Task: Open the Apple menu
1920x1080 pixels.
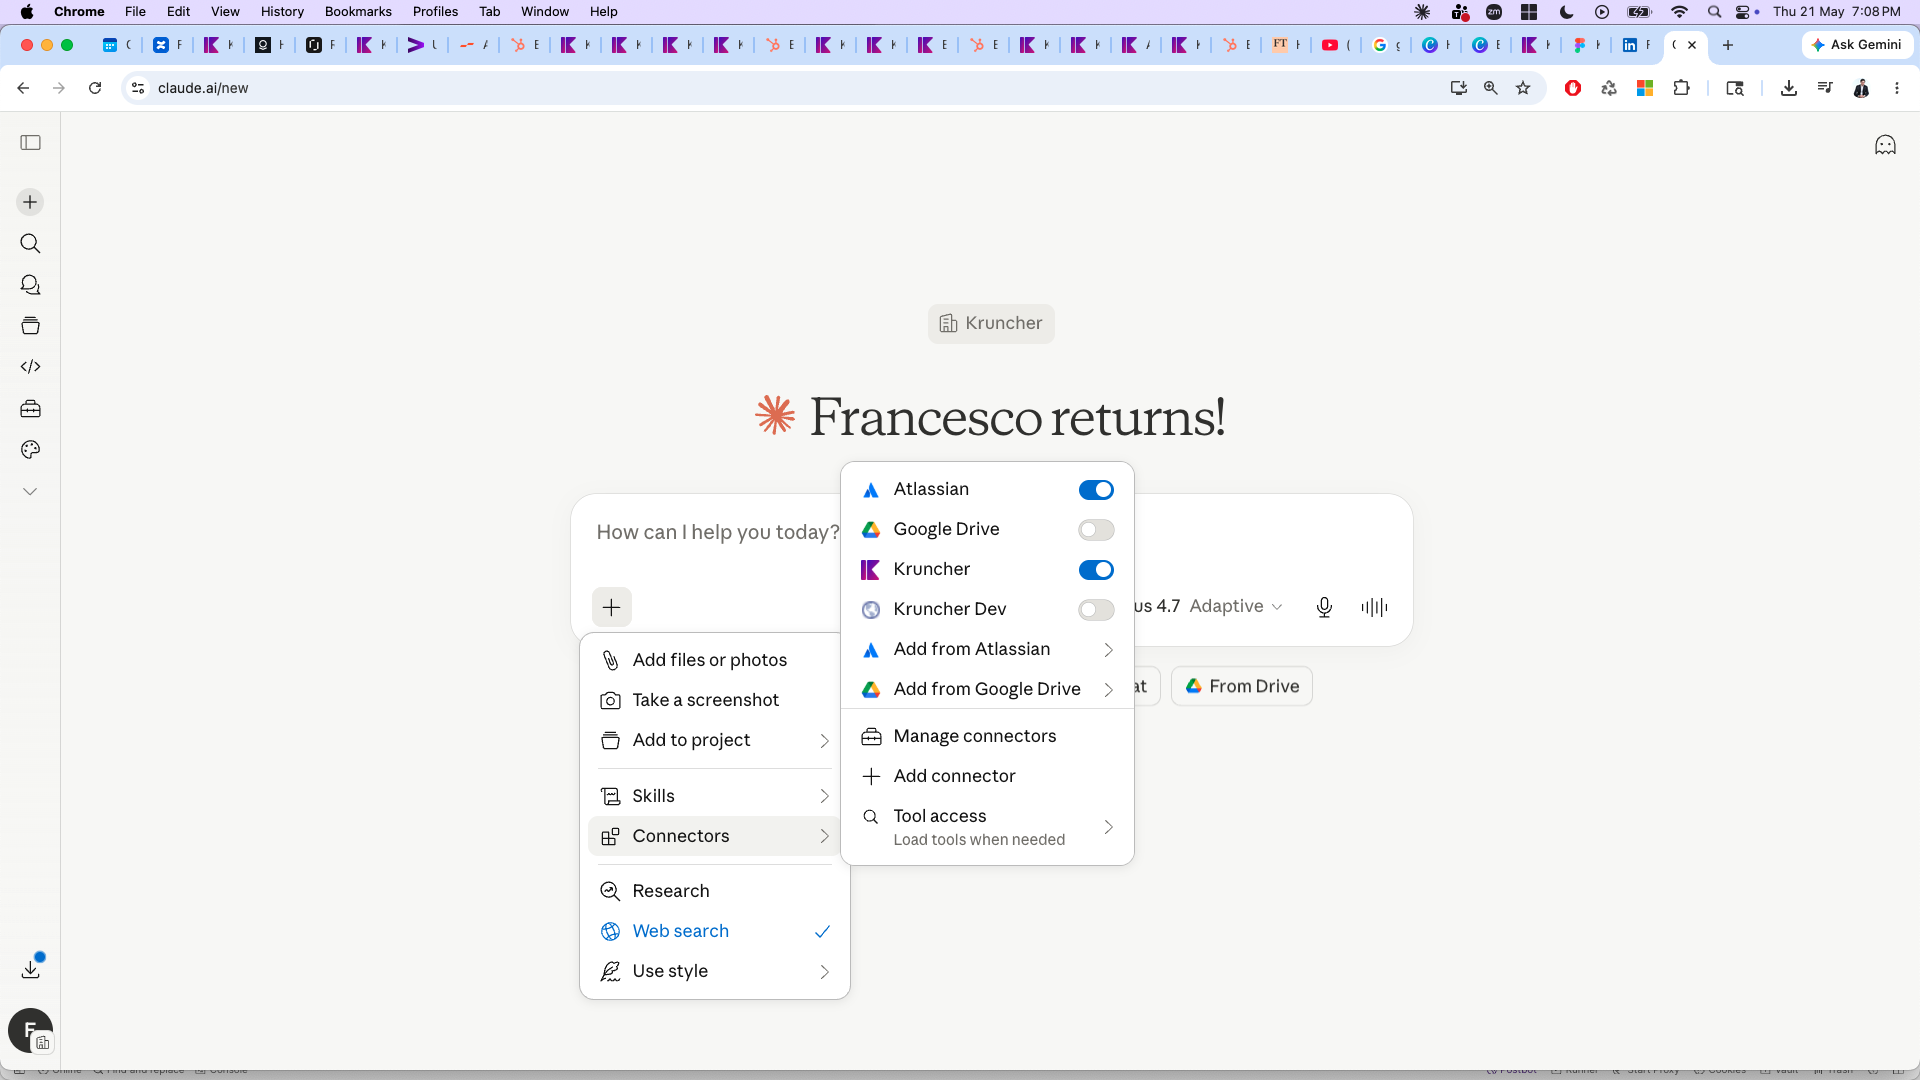Action: pyautogui.click(x=27, y=12)
